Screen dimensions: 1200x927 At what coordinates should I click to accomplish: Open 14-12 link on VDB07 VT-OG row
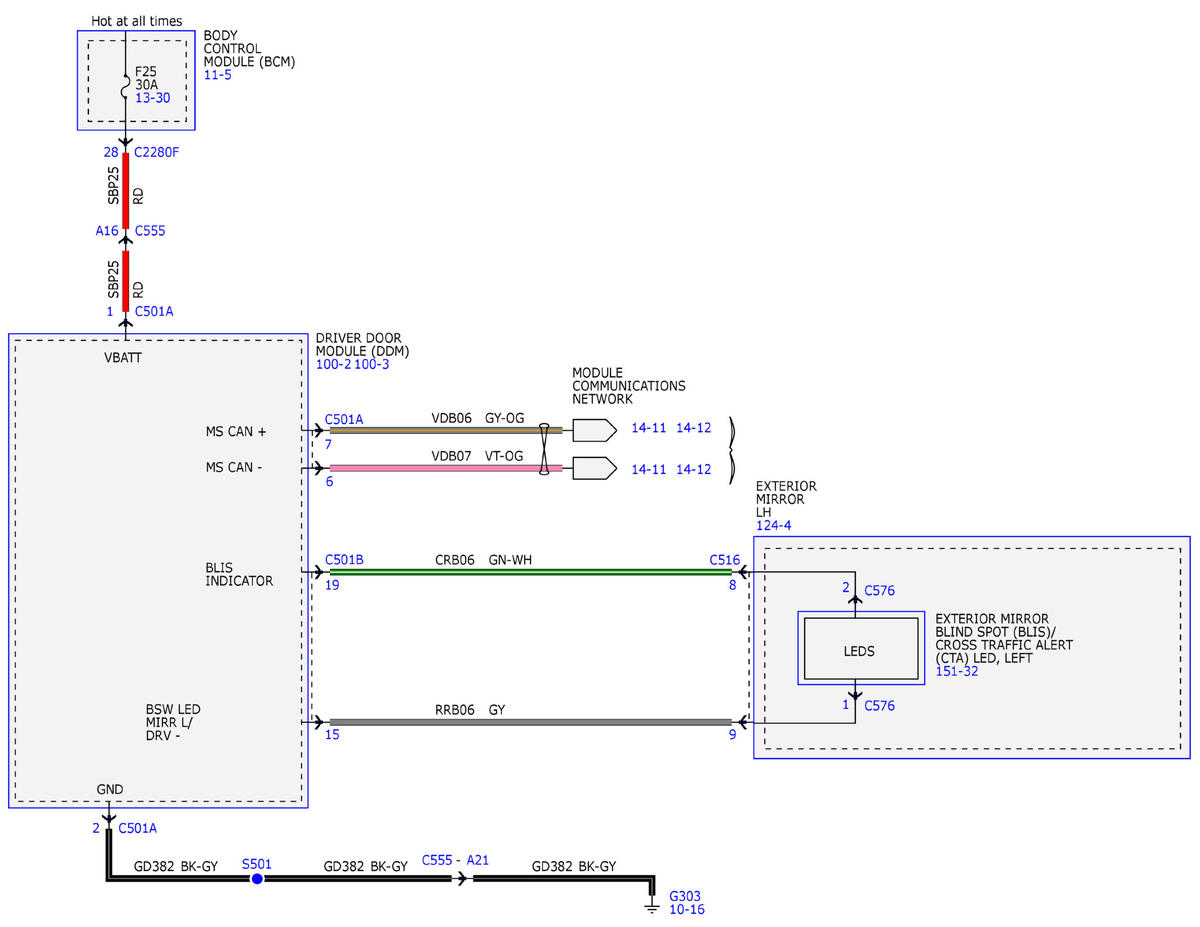694,468
